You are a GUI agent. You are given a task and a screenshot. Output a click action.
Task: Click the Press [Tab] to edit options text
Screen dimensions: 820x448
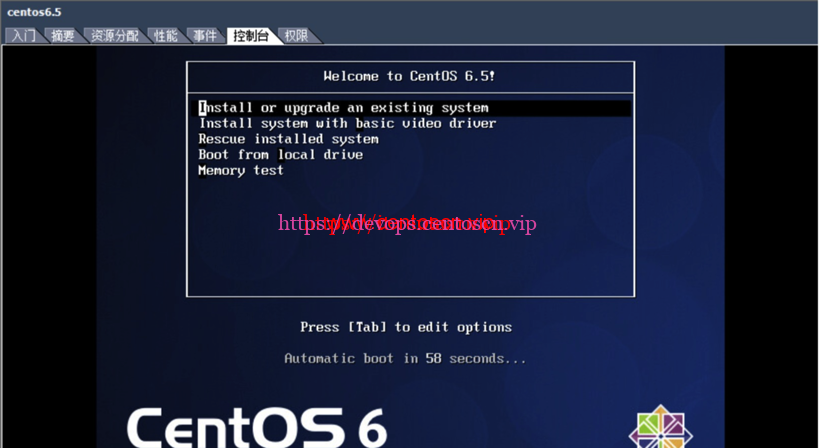[405, 327]
